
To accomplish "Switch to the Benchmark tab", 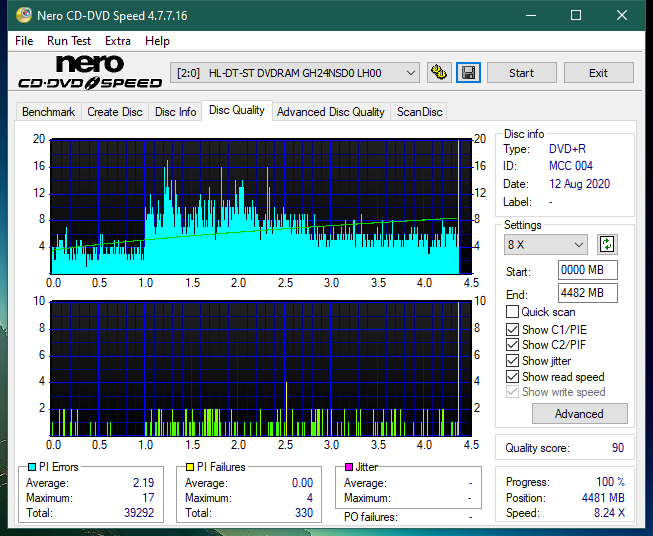I will coord(48,112).
